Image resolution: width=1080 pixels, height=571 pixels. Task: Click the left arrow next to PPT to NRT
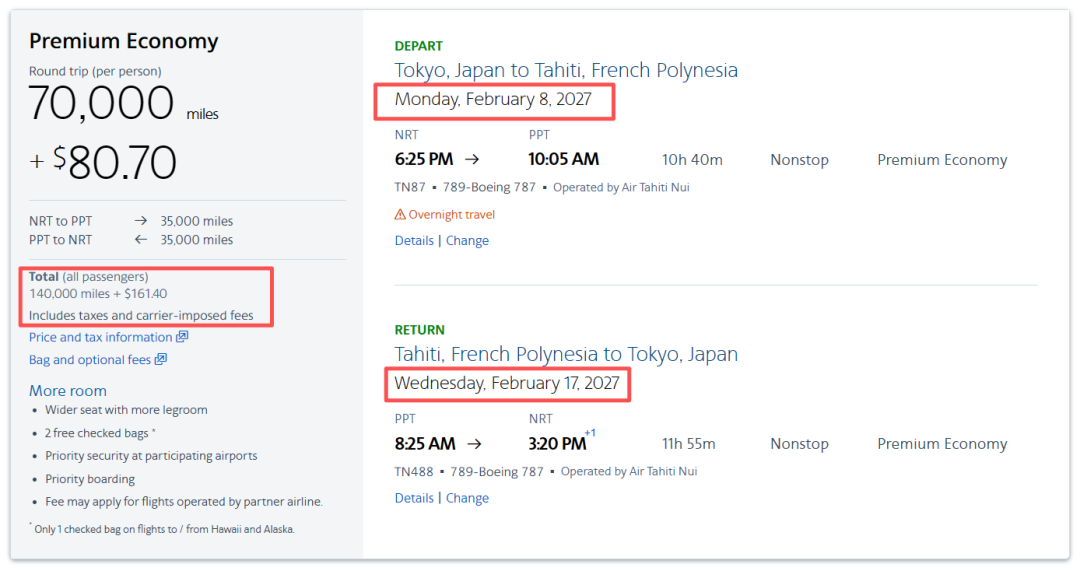(141, 240)
